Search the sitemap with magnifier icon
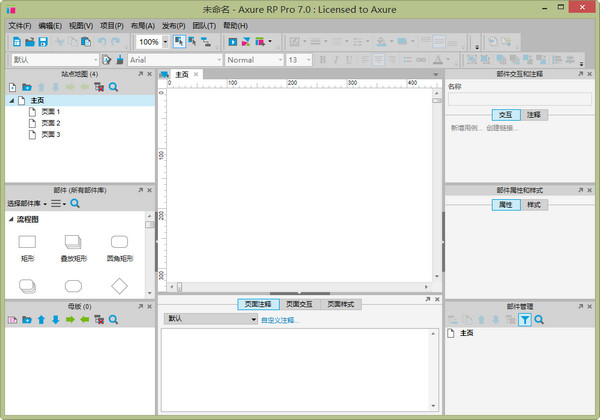Viewport: 600px width, 420px height. coord(113,87)
